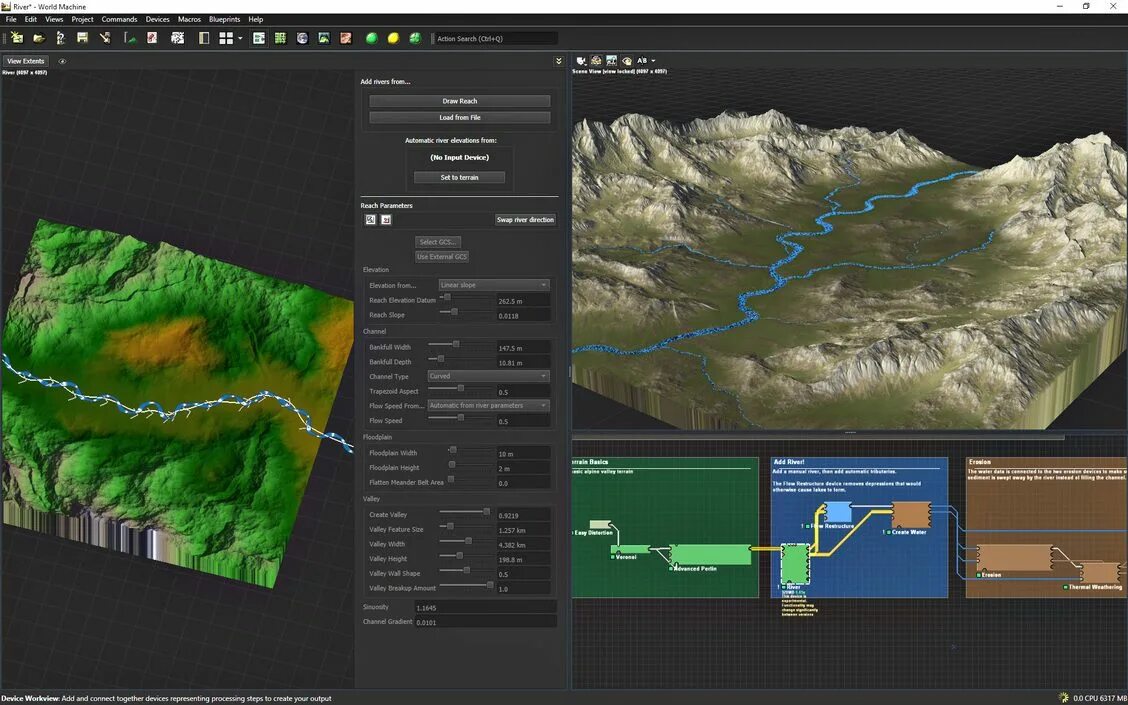Click the question mark help icon
1128x705 pixels.
[60, 38]
